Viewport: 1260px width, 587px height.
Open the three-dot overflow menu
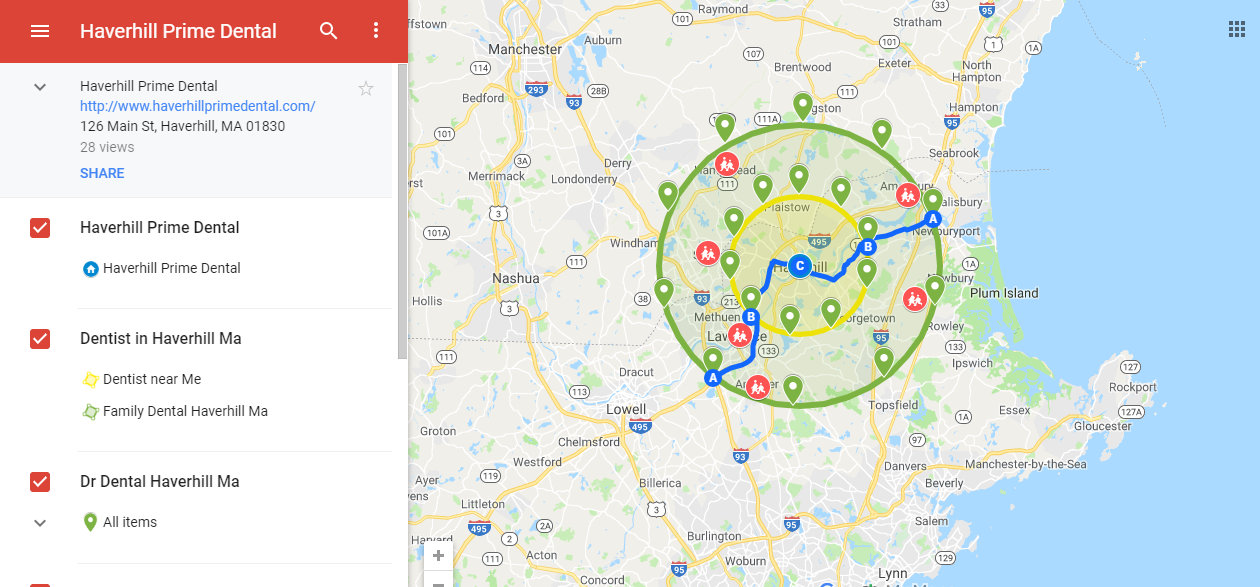coord(375,31)
